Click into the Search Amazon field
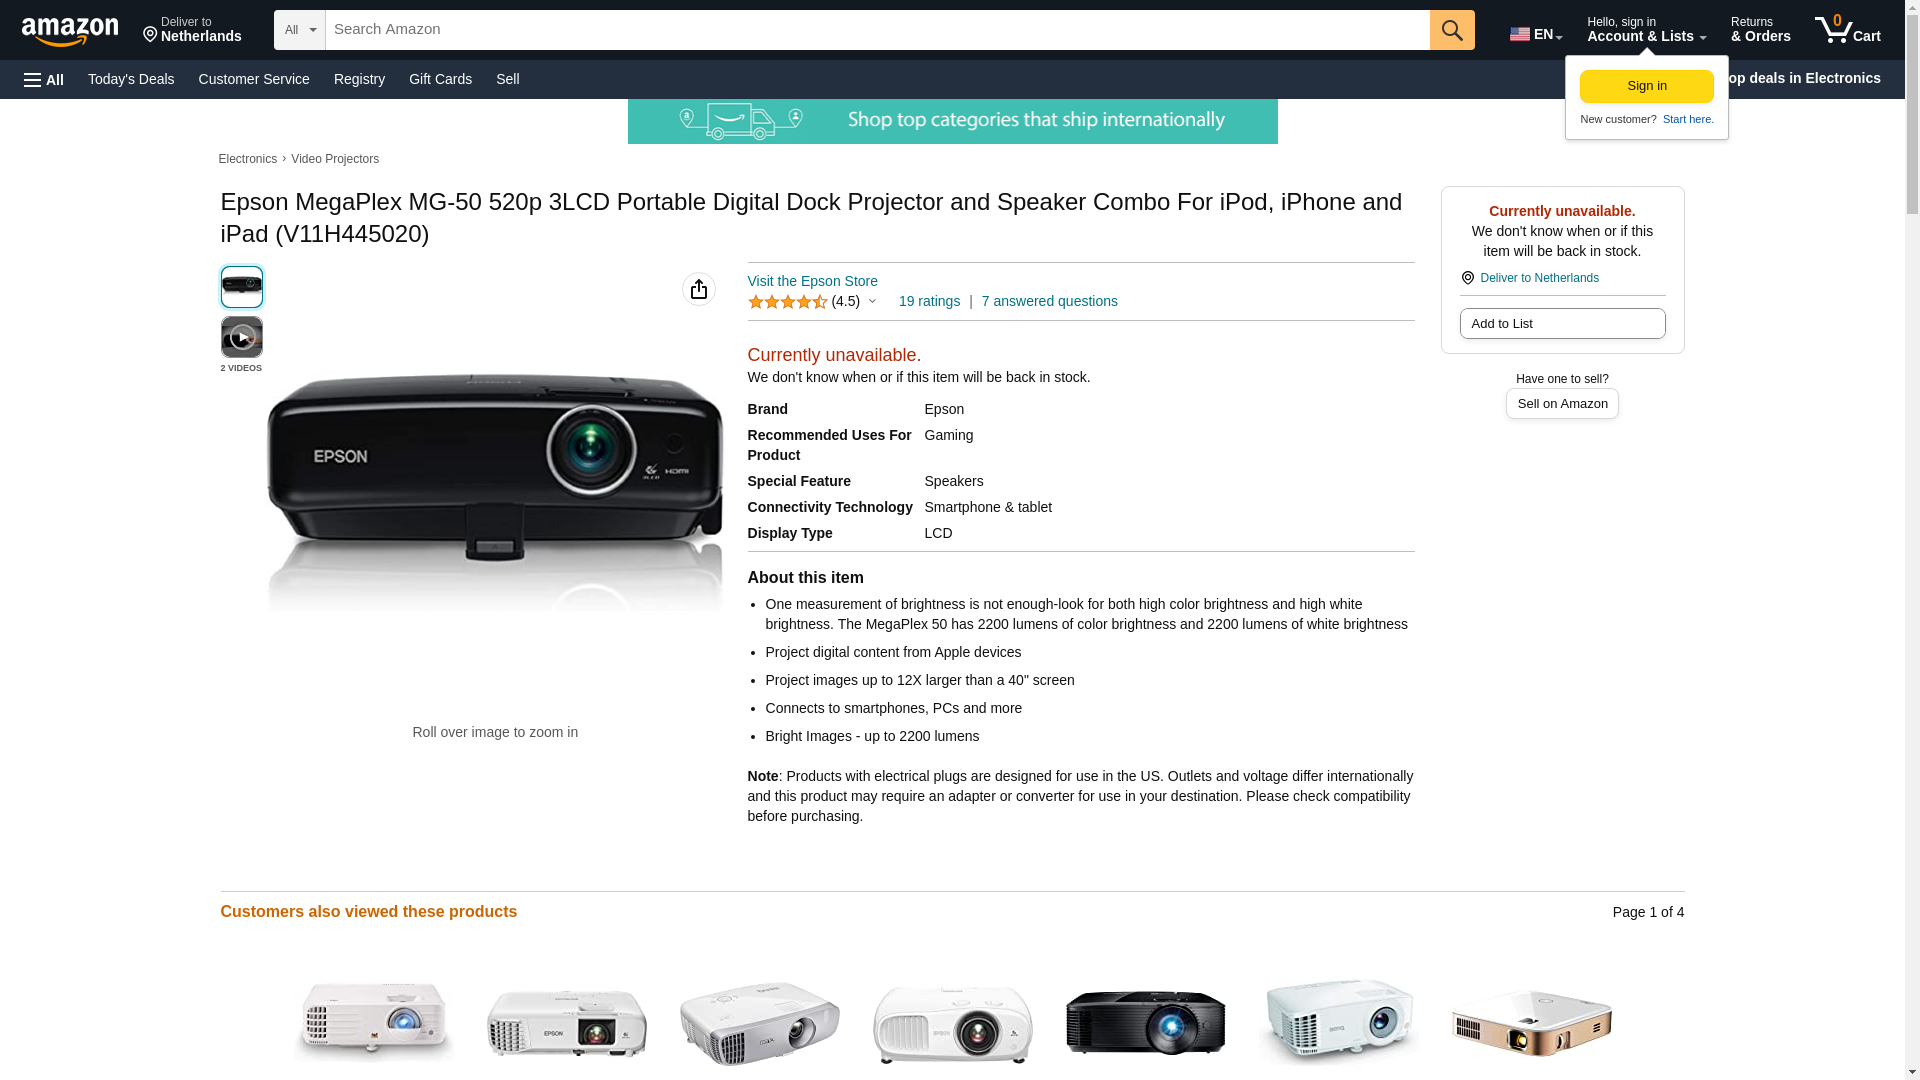The image size is (1920, 1080). coord(877,30)
